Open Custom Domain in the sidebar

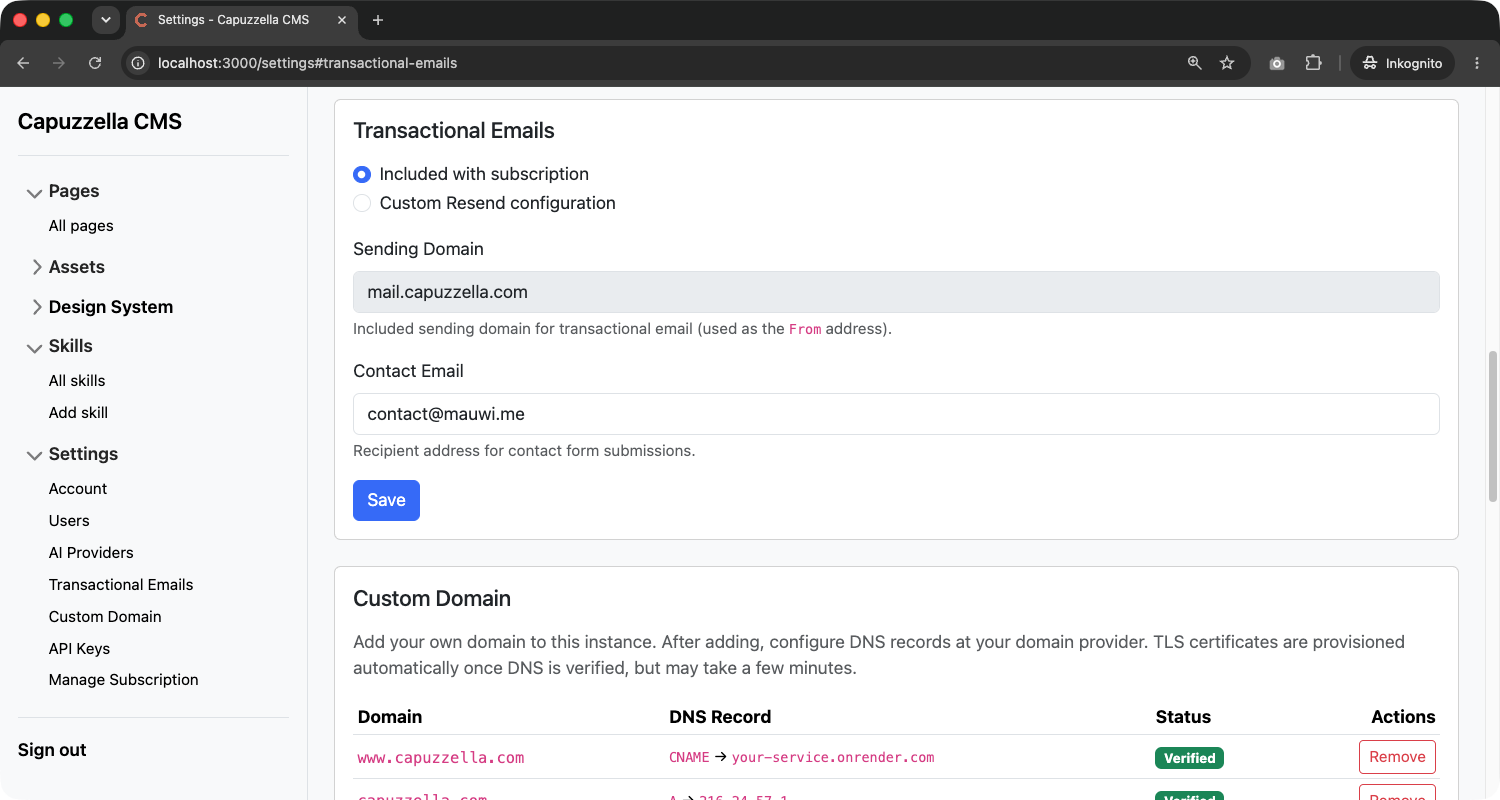(x=105, y=617)
